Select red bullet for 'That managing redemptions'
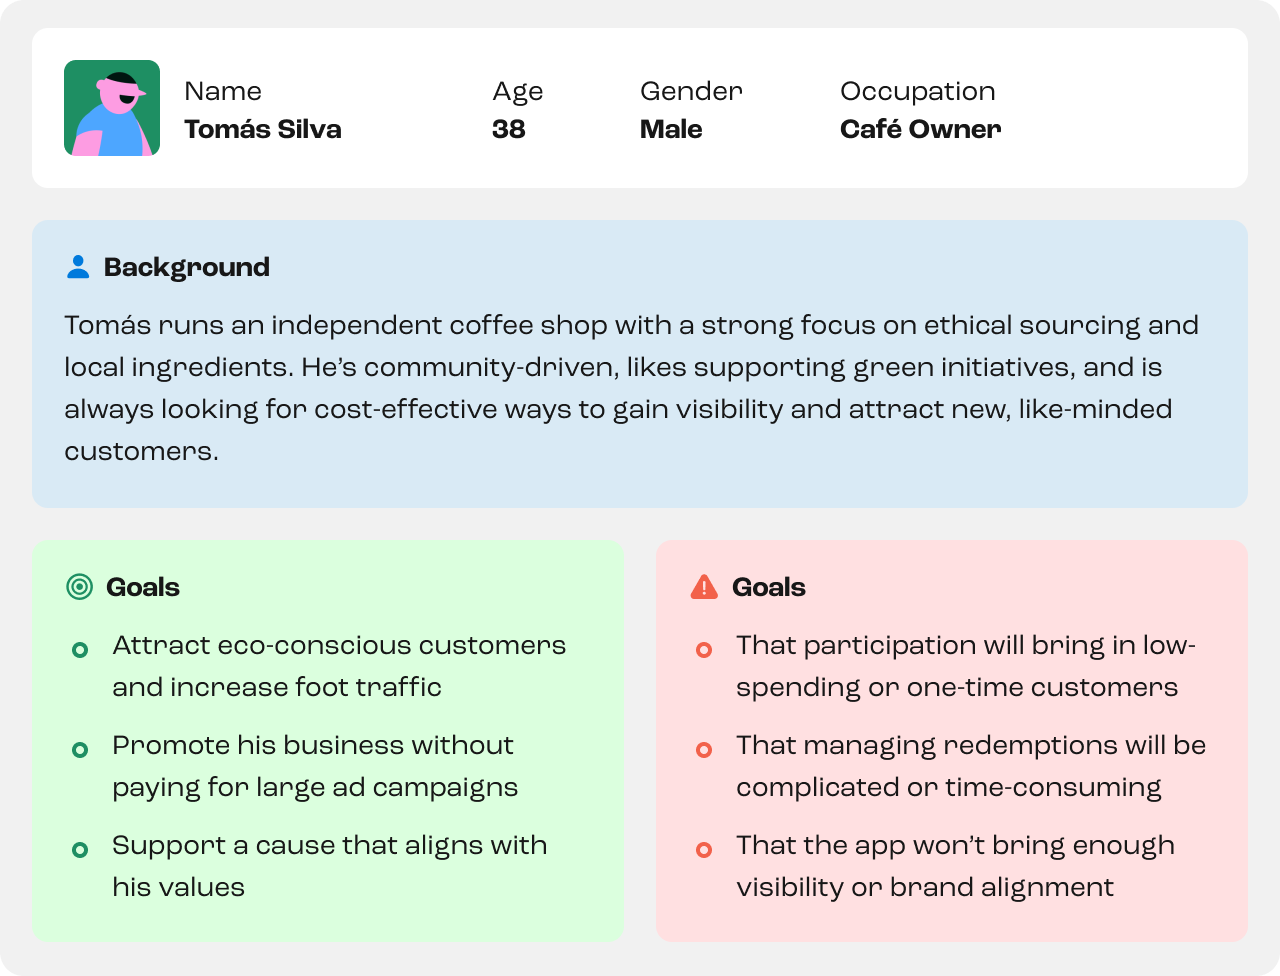Image resolution: width=1280 pixels, height=976 pixels. pos(704,750)
